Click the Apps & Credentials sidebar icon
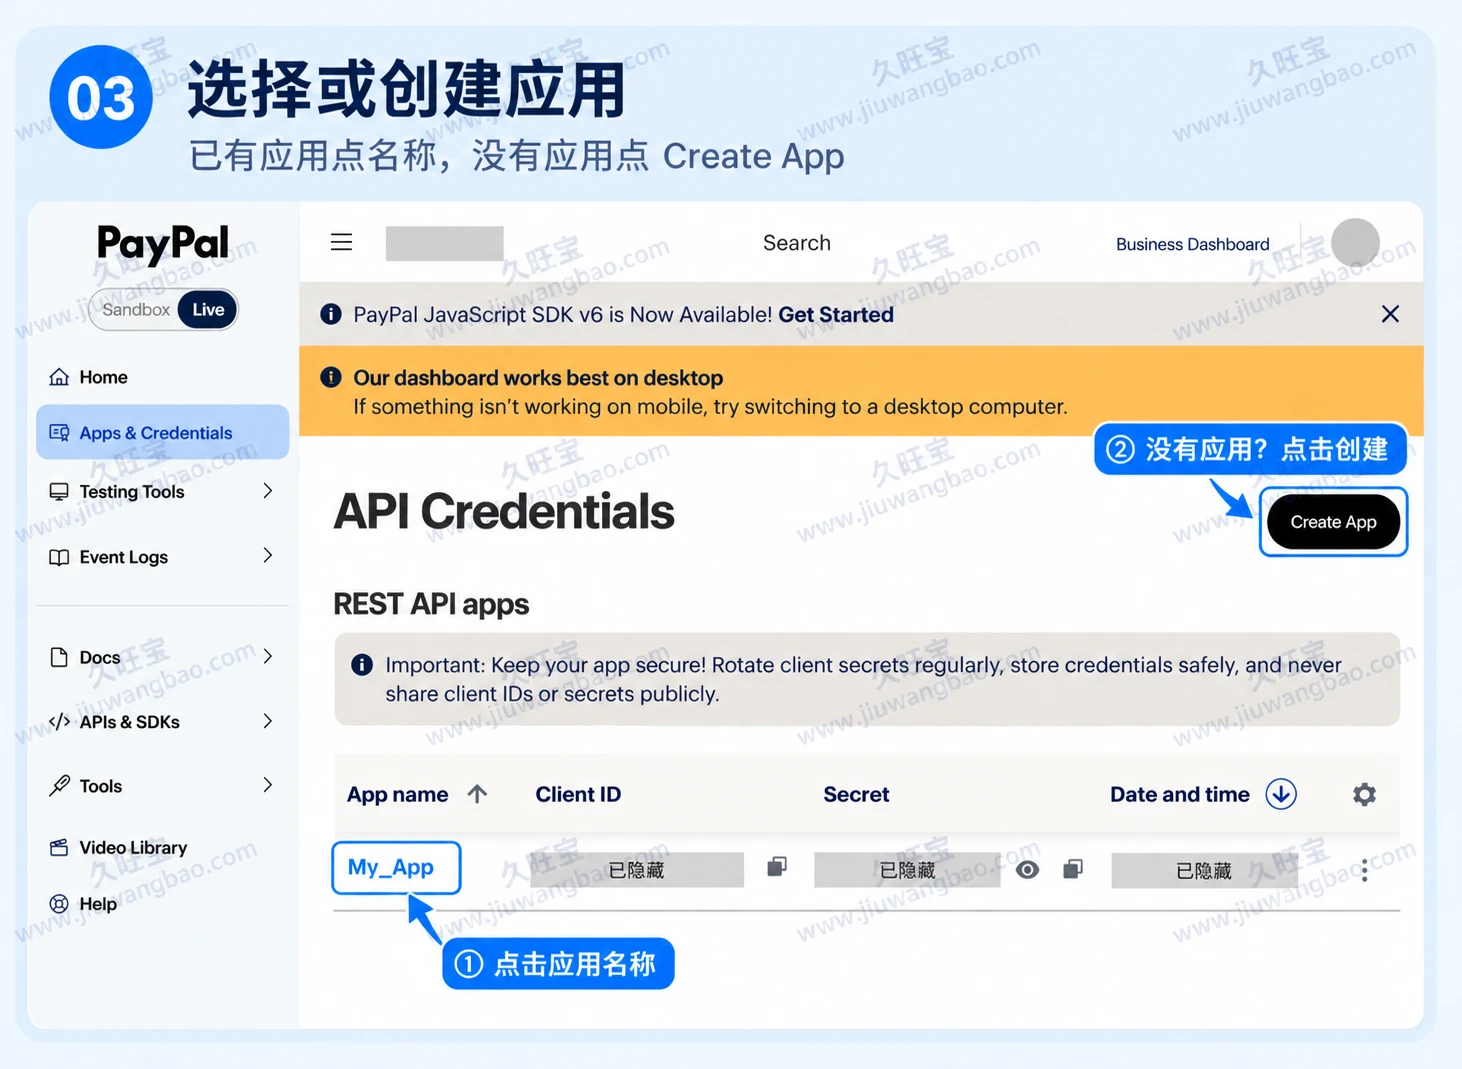This screenshot has height=1069, width=1462. point(59,433)
